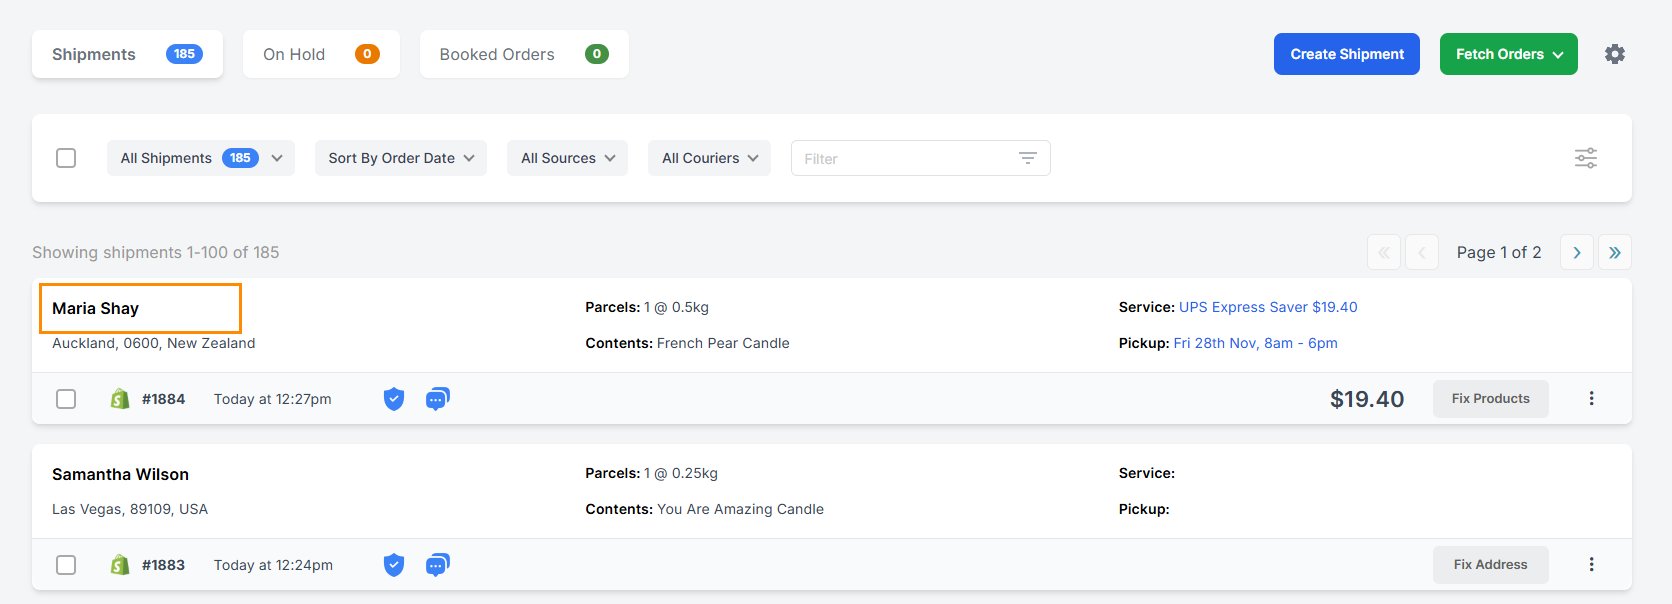Go to the last page using double-chevron icon
The image size is (1672, 604).
tap(1614, 252)
